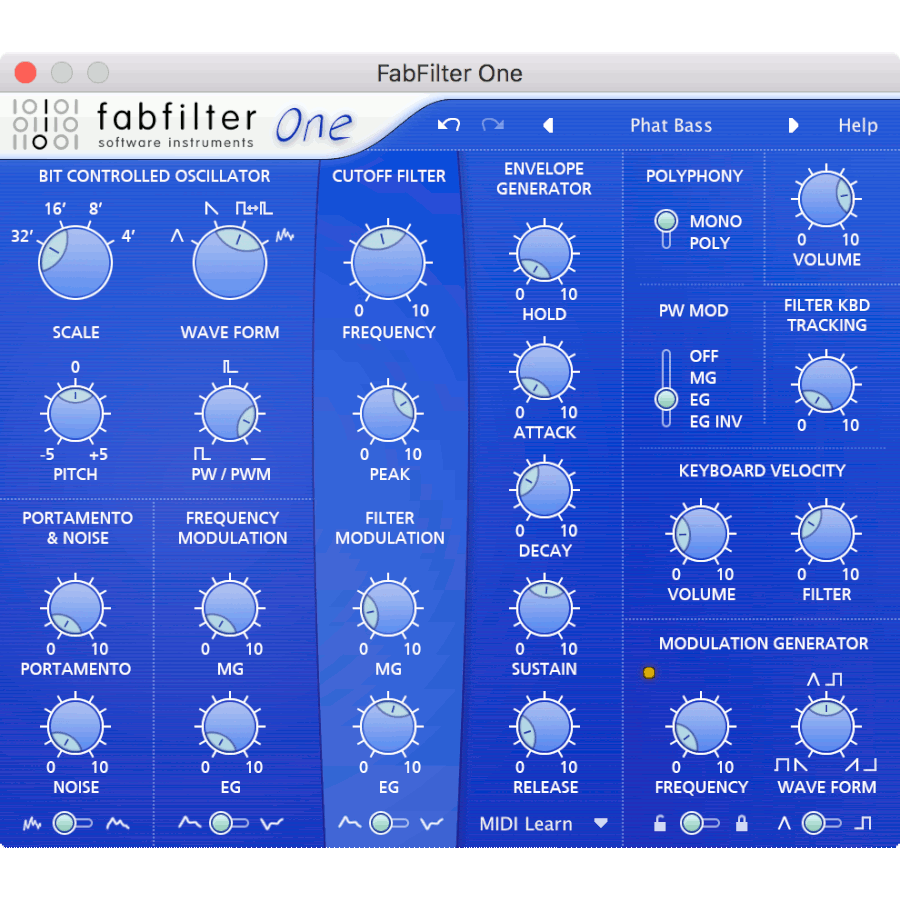The width and height of the screenshot is (900, 900).
Task: Click the Frequency Modulation MG knob
Action: click(x=230, y=608)
